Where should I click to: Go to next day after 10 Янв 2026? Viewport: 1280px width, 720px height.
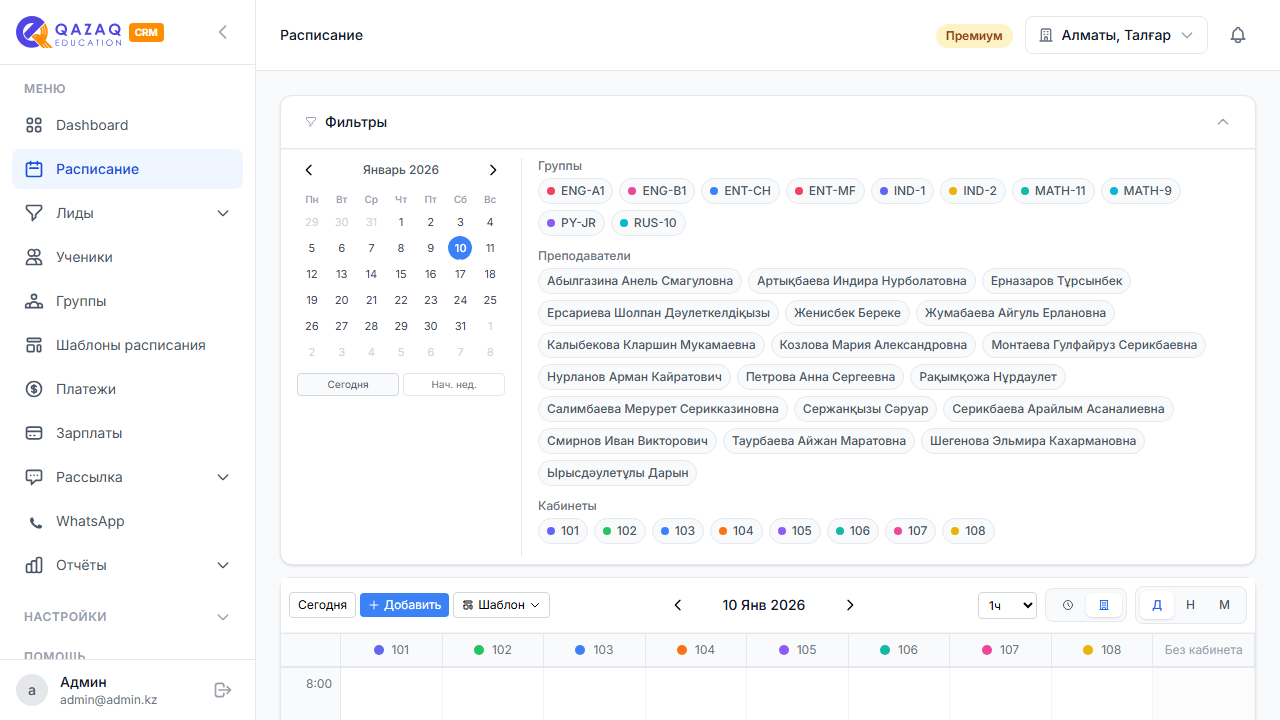(850, 605)
